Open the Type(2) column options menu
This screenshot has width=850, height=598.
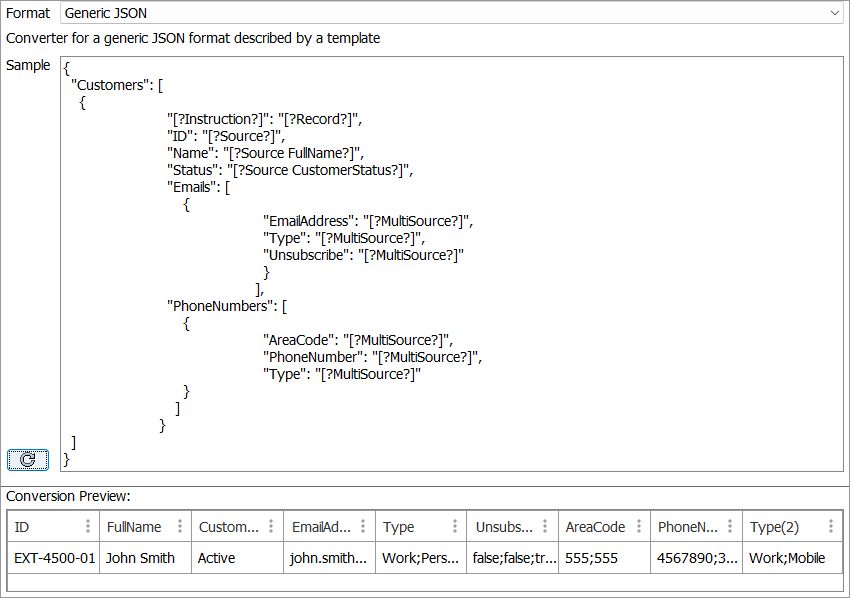830,527
